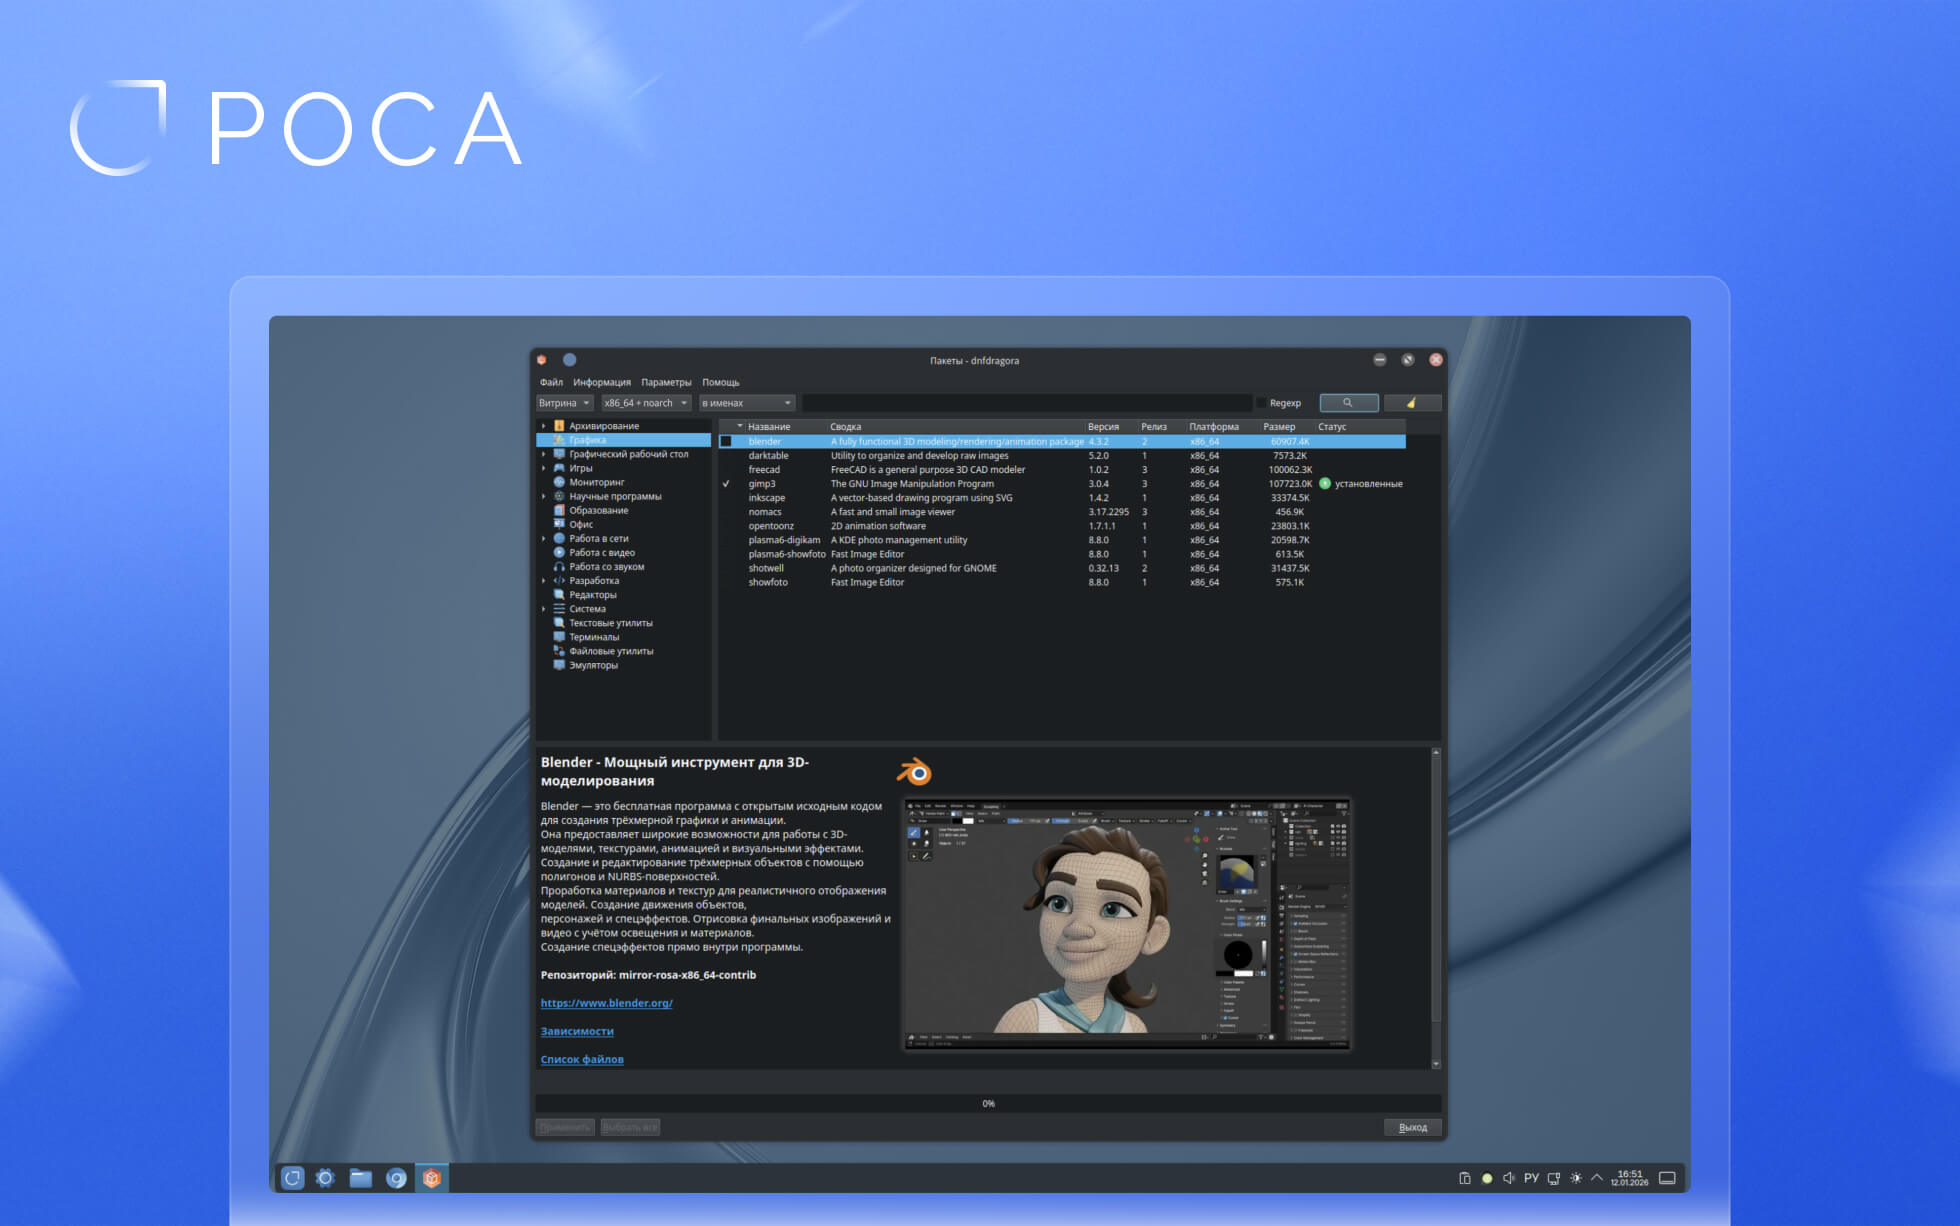Click the broom clear-search icon
This screenshot has width=1960, height=1226.
click(x=1411, y=403)
